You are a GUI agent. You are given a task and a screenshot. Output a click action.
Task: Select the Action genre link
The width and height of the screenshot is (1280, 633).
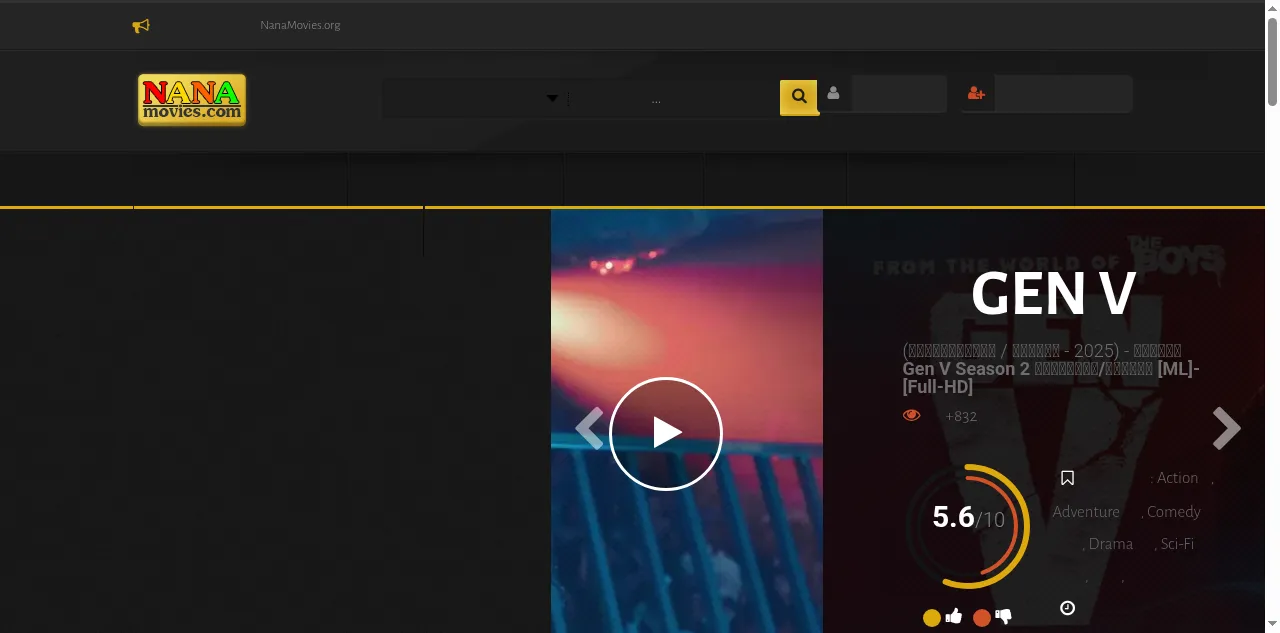click(1177, 478)
